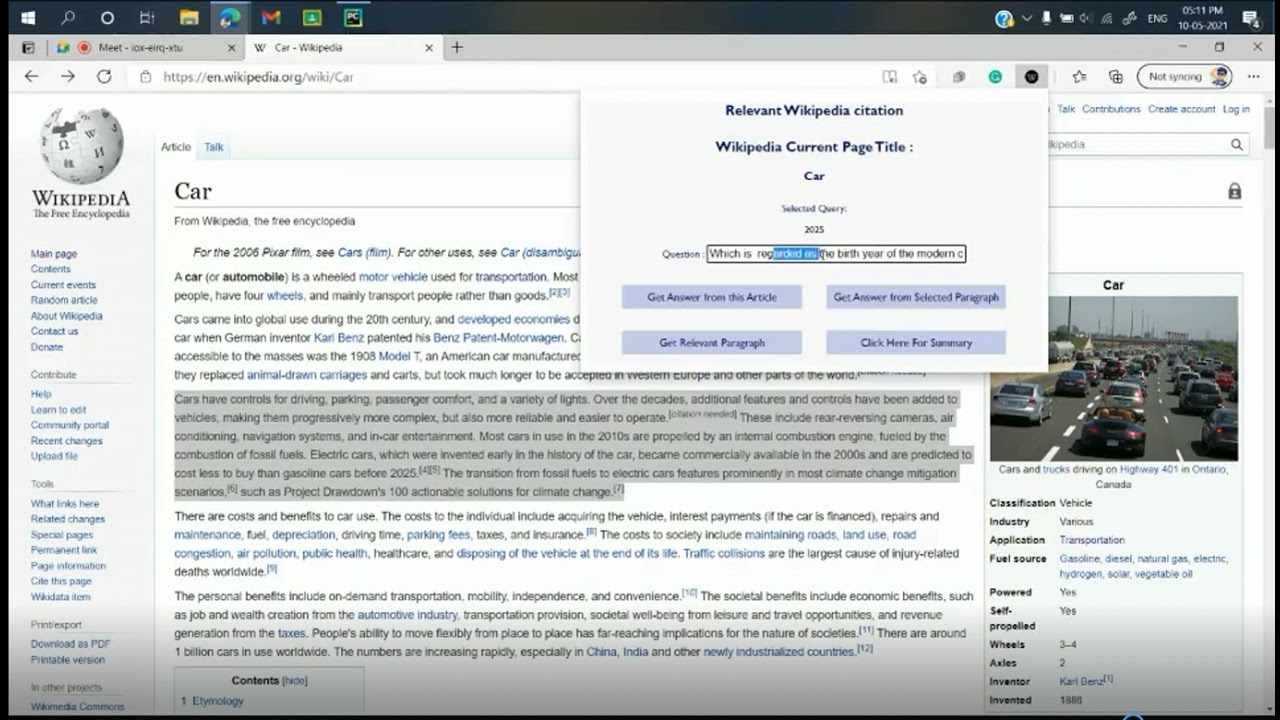1280x720 pixels.
Task: Open Grammarly extension icon
Action: pyautogui.click(x=995, y=76)
